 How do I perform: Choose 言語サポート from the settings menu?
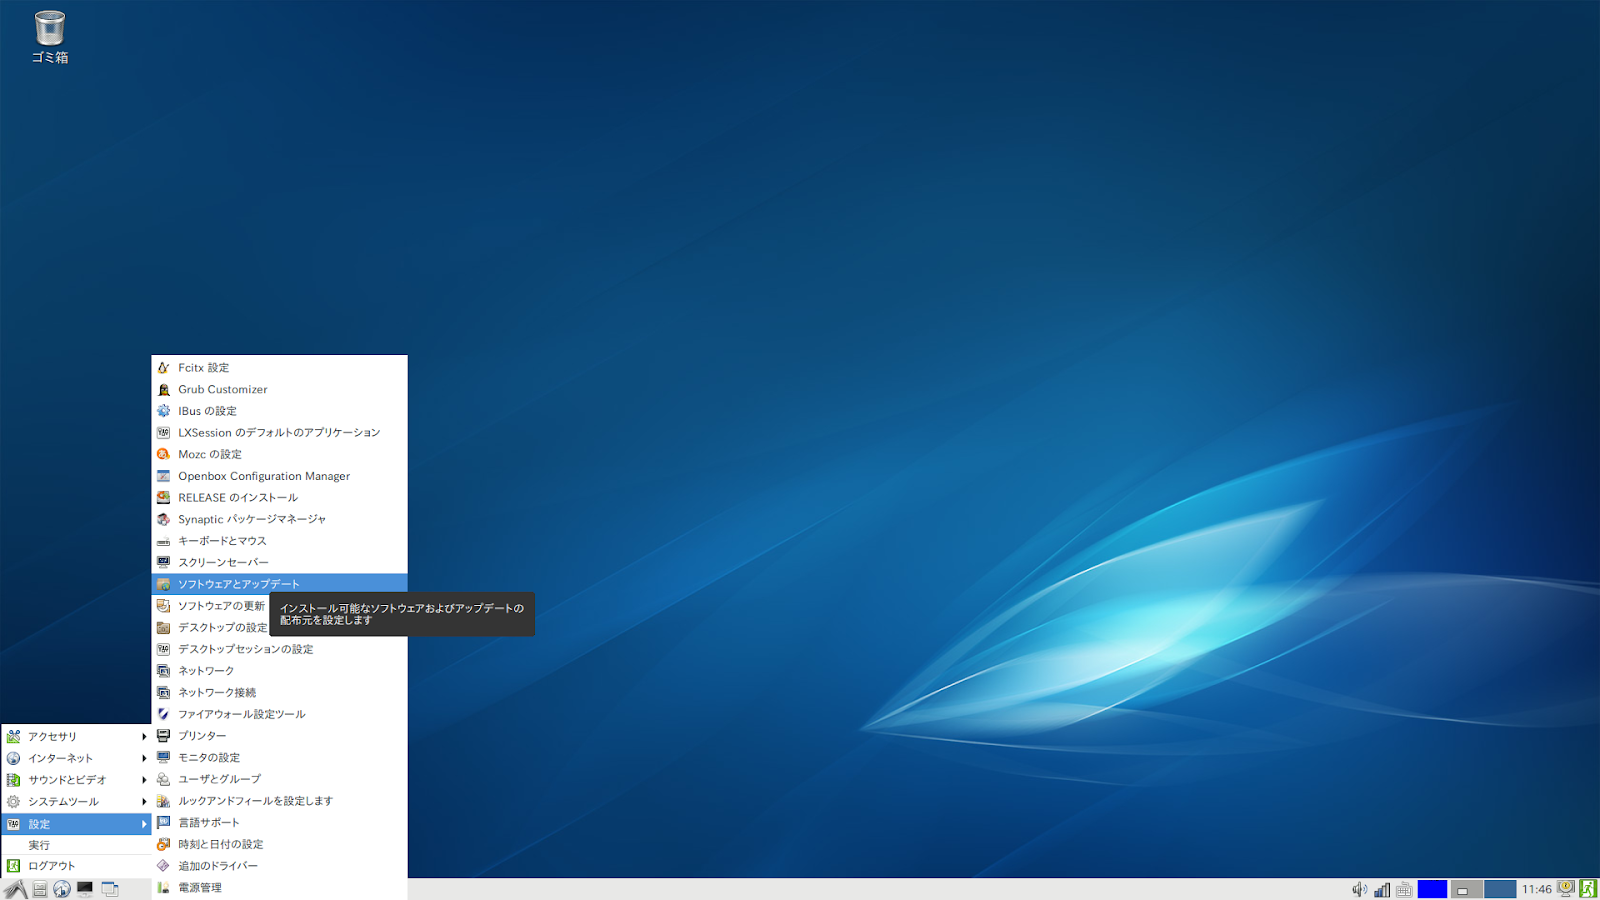click(209, 822)
